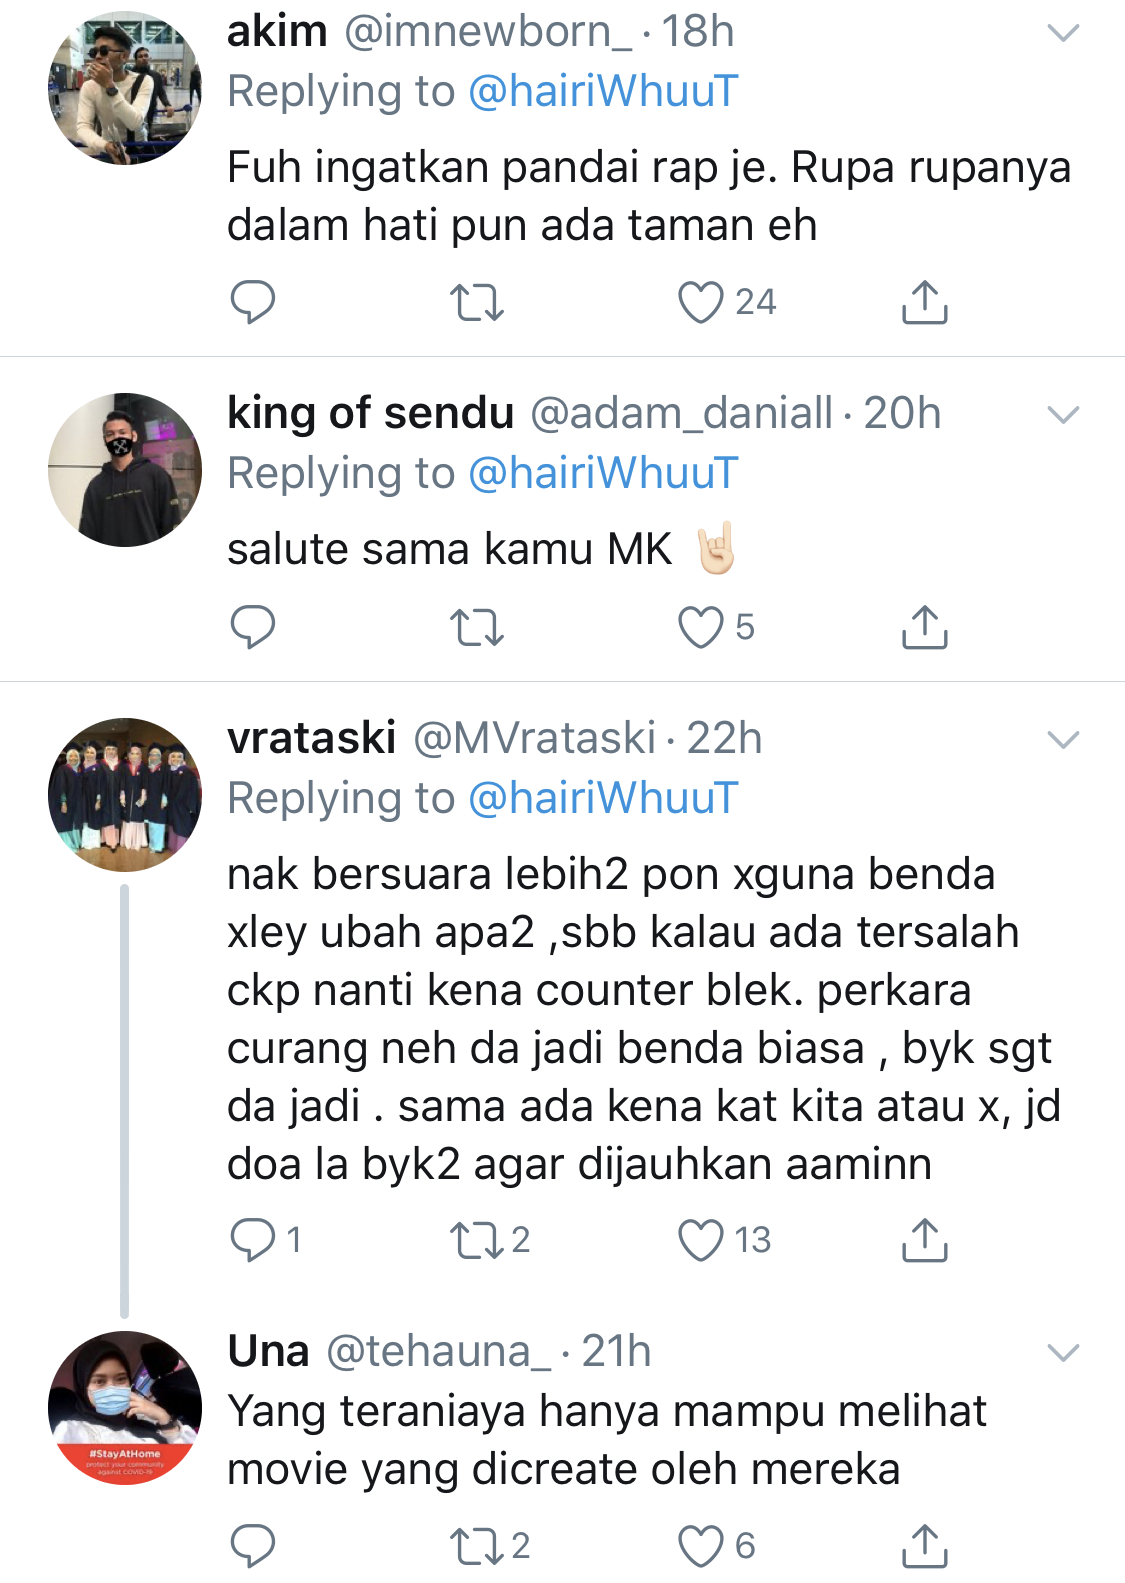
Task: Open Una's profile avatar
Action: point(125,1407)
